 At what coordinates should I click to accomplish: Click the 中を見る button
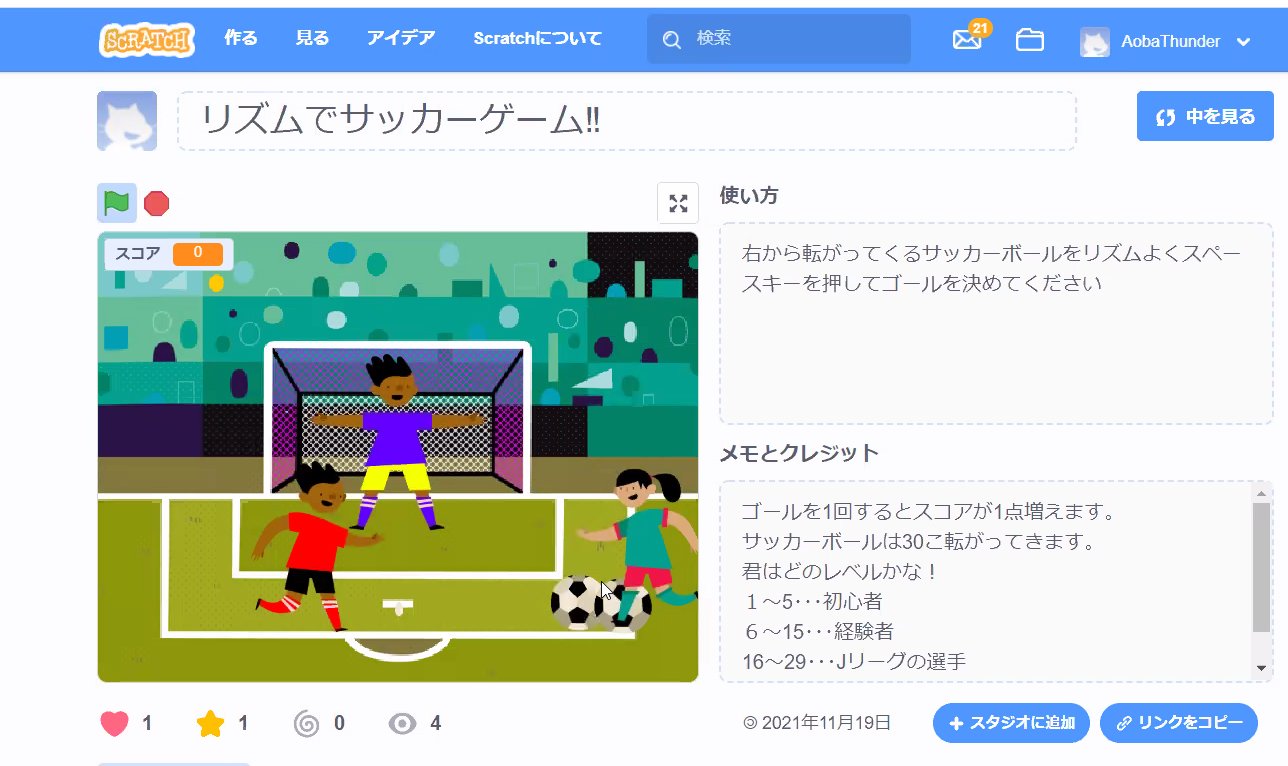[x=1205, y=117]
